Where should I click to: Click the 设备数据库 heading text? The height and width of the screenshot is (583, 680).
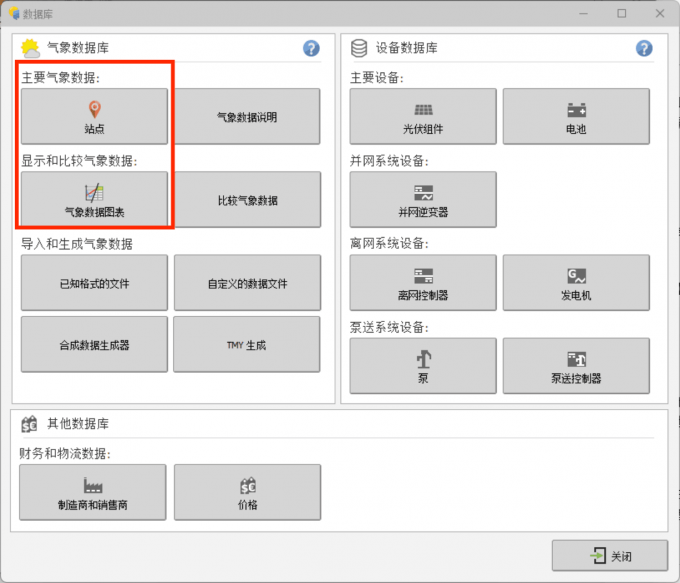click(x=406, y=48)
